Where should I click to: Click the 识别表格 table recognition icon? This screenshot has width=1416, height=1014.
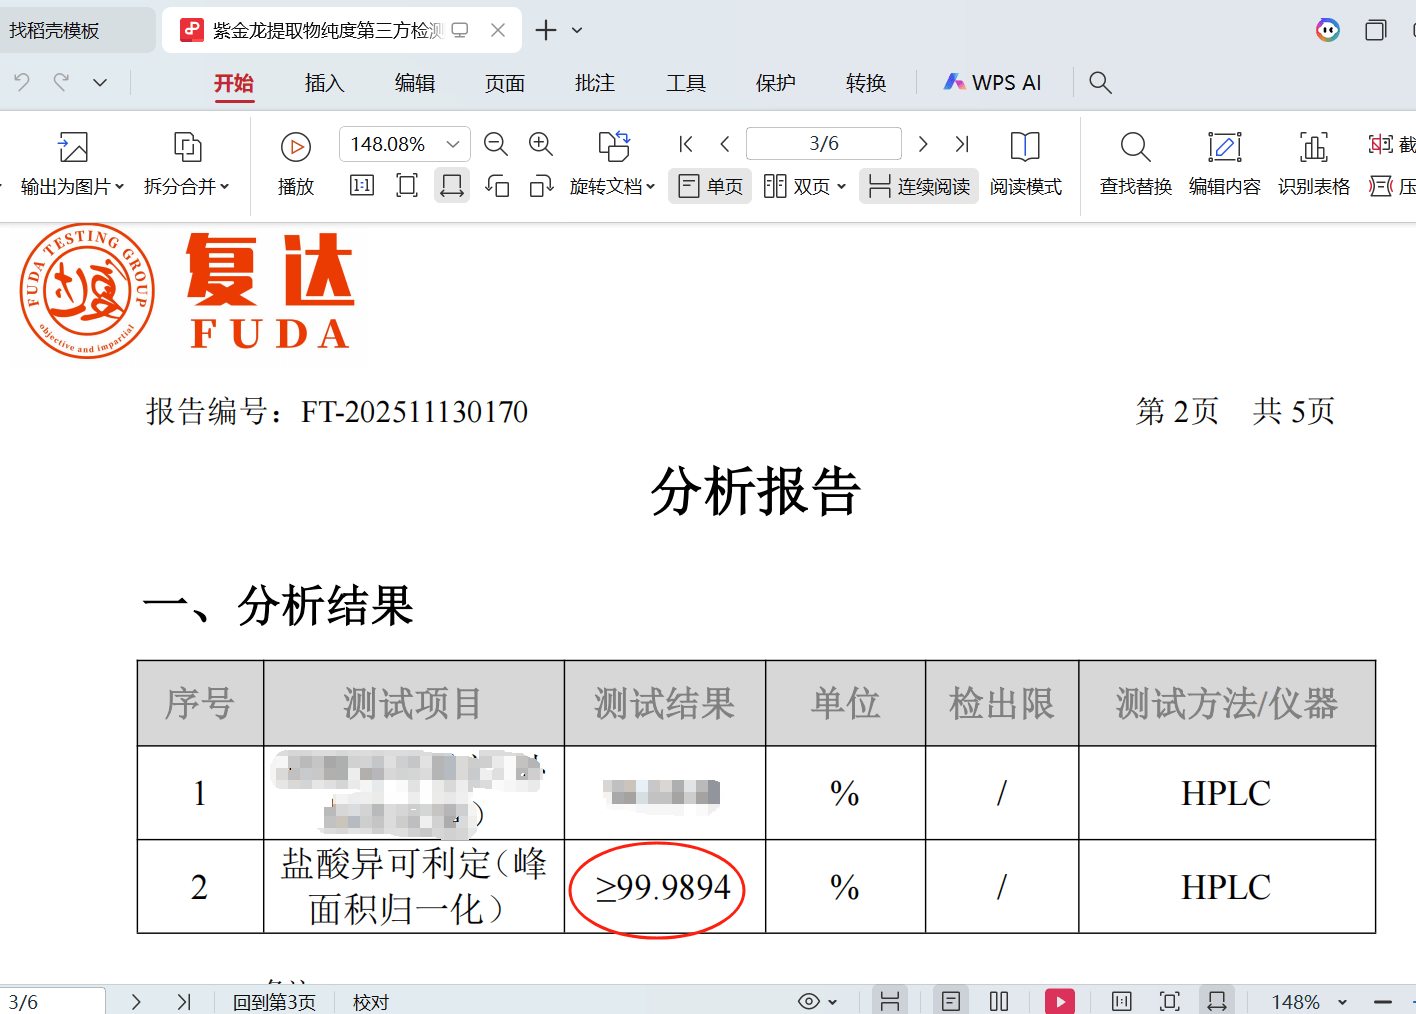point(1313,163)
